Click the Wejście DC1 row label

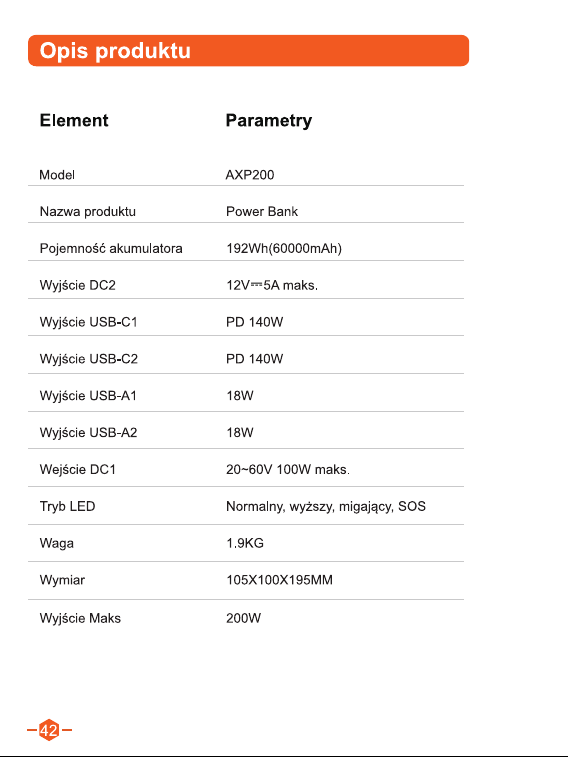(x=78, y=470)
